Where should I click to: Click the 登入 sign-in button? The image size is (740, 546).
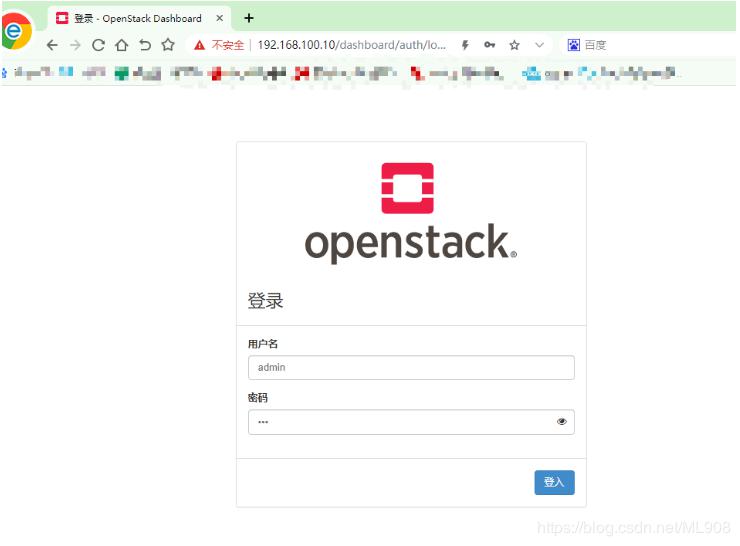pos(554,482)
